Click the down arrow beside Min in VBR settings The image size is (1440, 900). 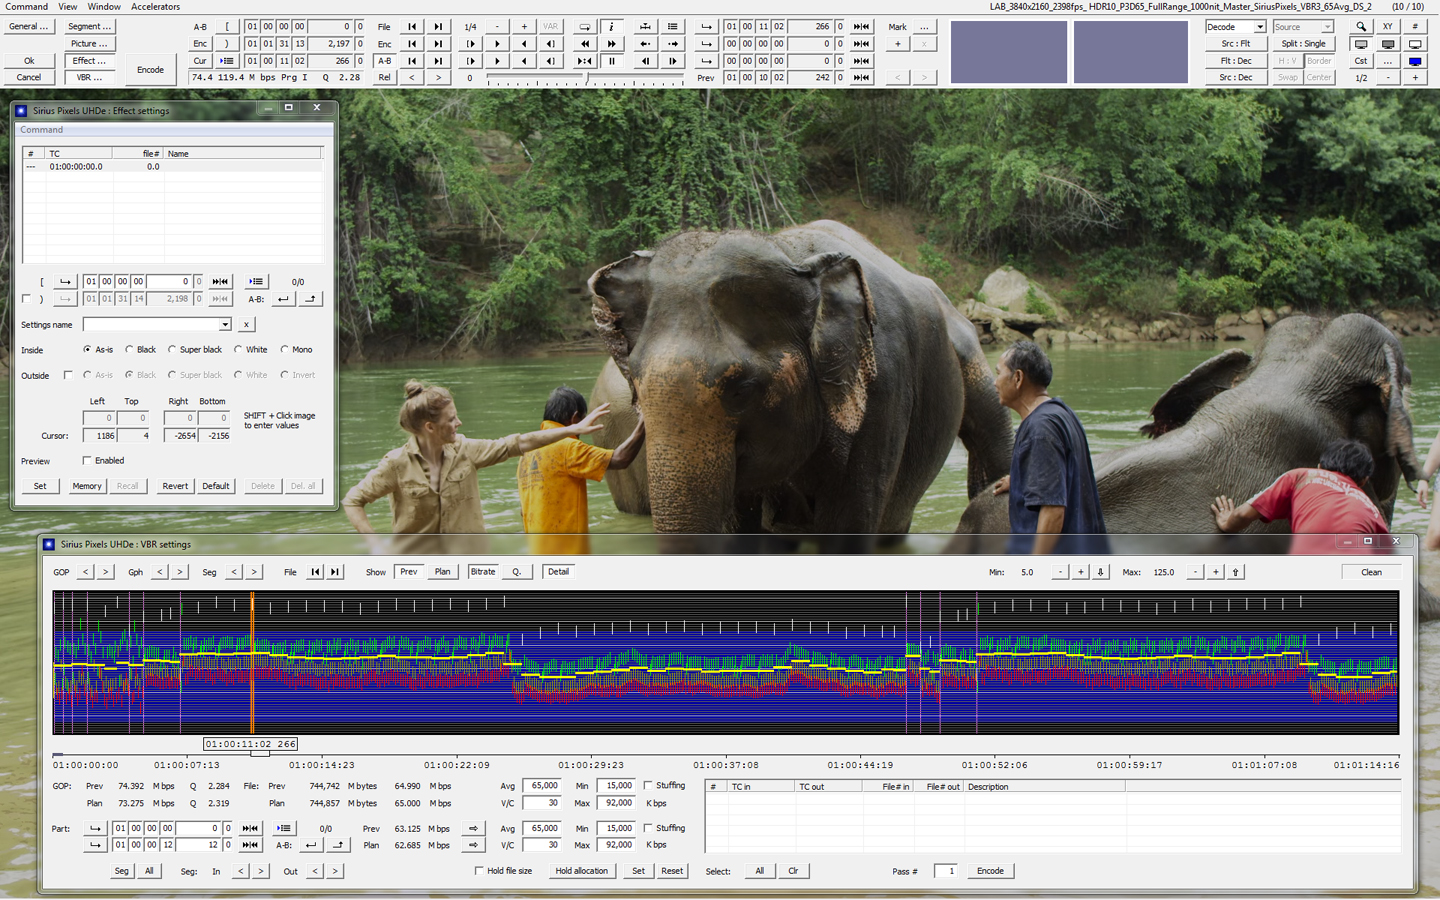pyautogui.click(x=1100, y=572)
